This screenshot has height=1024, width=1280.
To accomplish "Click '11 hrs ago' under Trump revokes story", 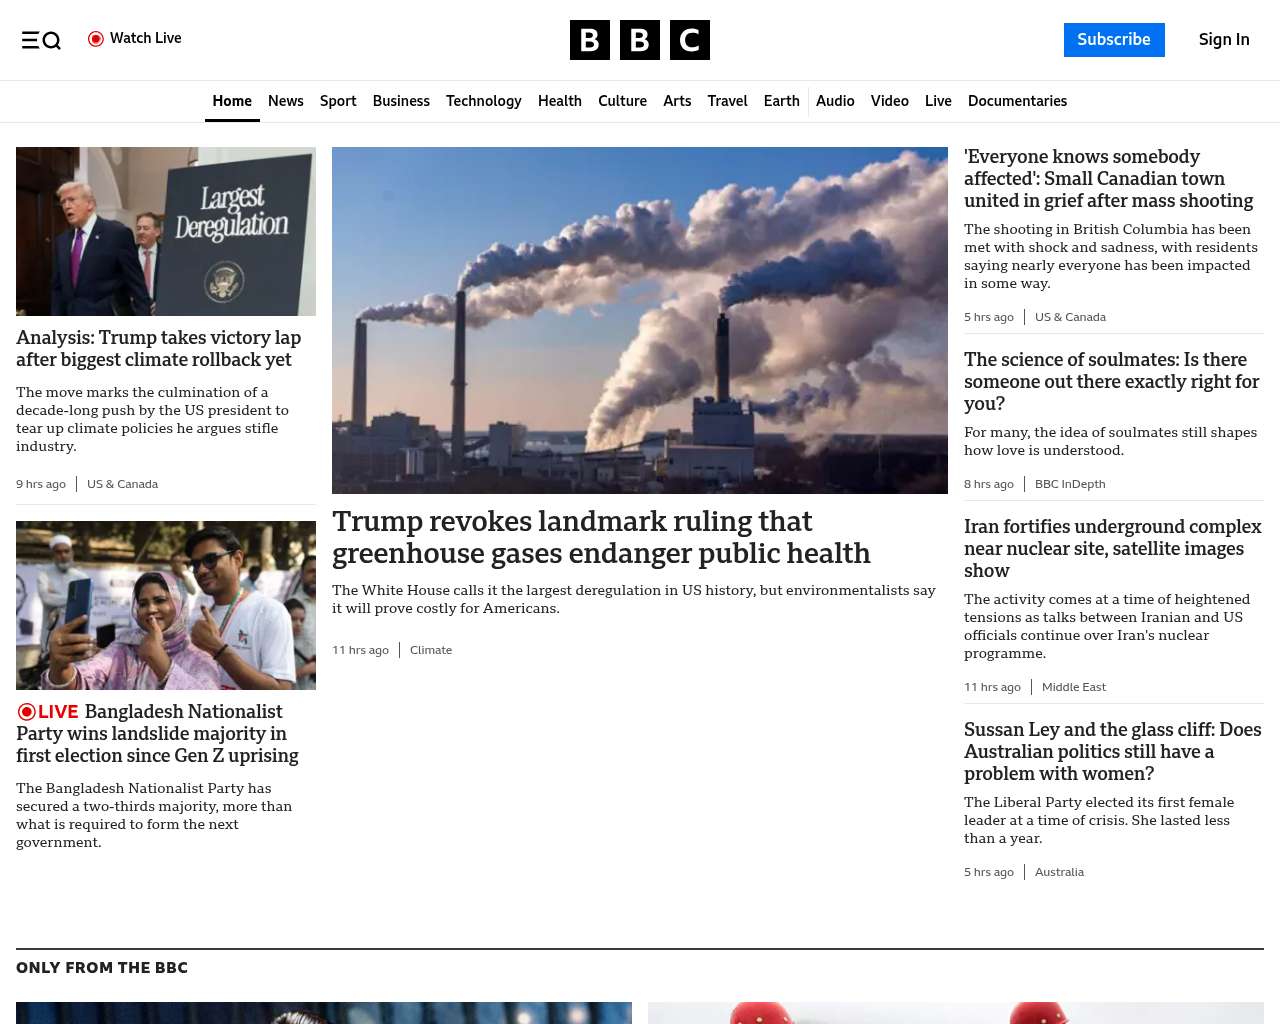I will (360, 650).
